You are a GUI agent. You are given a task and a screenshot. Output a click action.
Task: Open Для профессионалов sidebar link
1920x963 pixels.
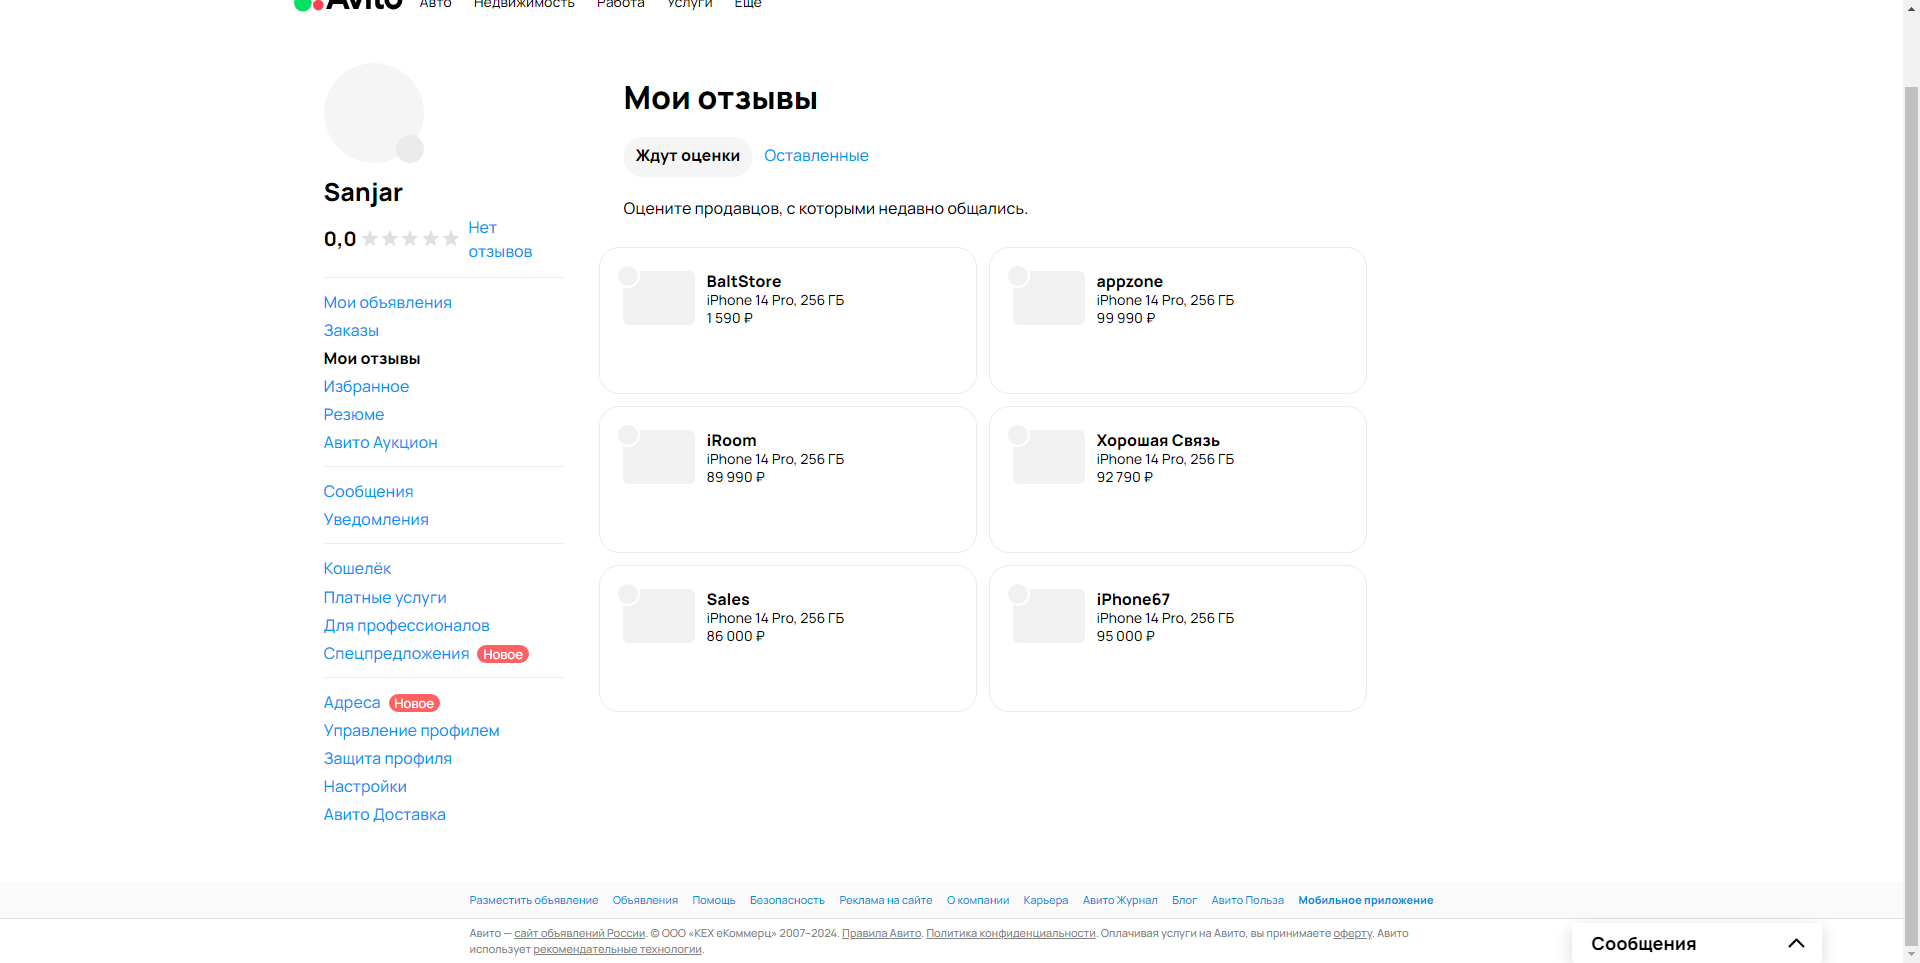point(406,625)
